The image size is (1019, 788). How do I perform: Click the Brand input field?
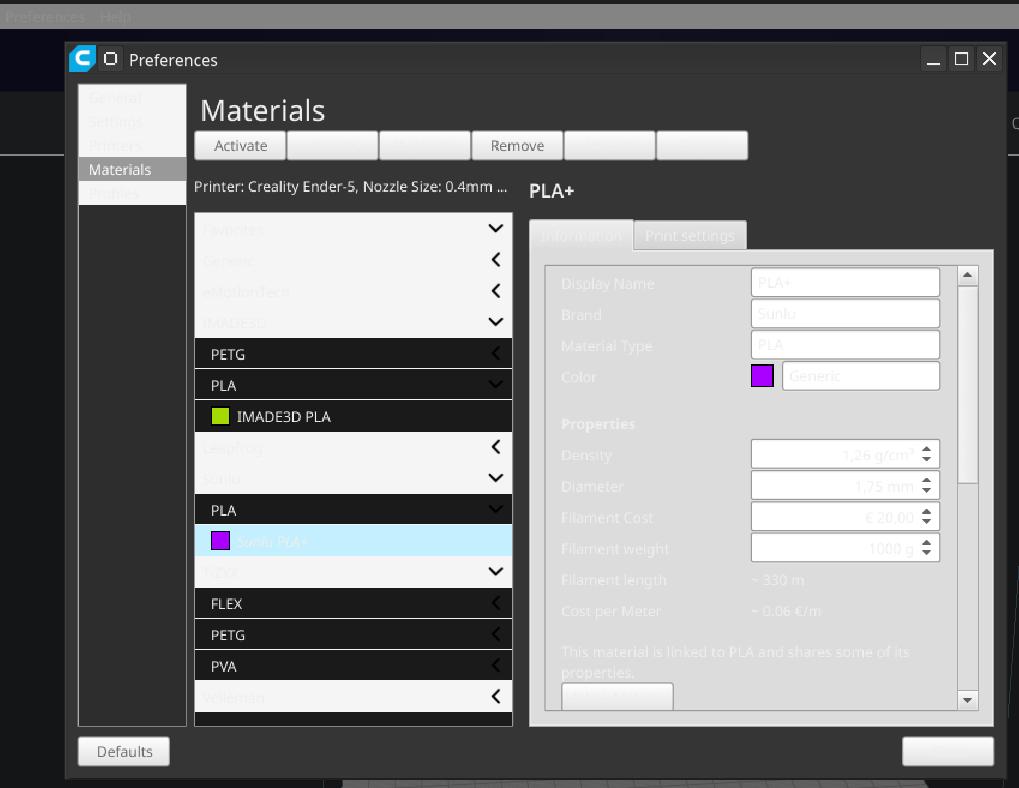tap(845, 314)
